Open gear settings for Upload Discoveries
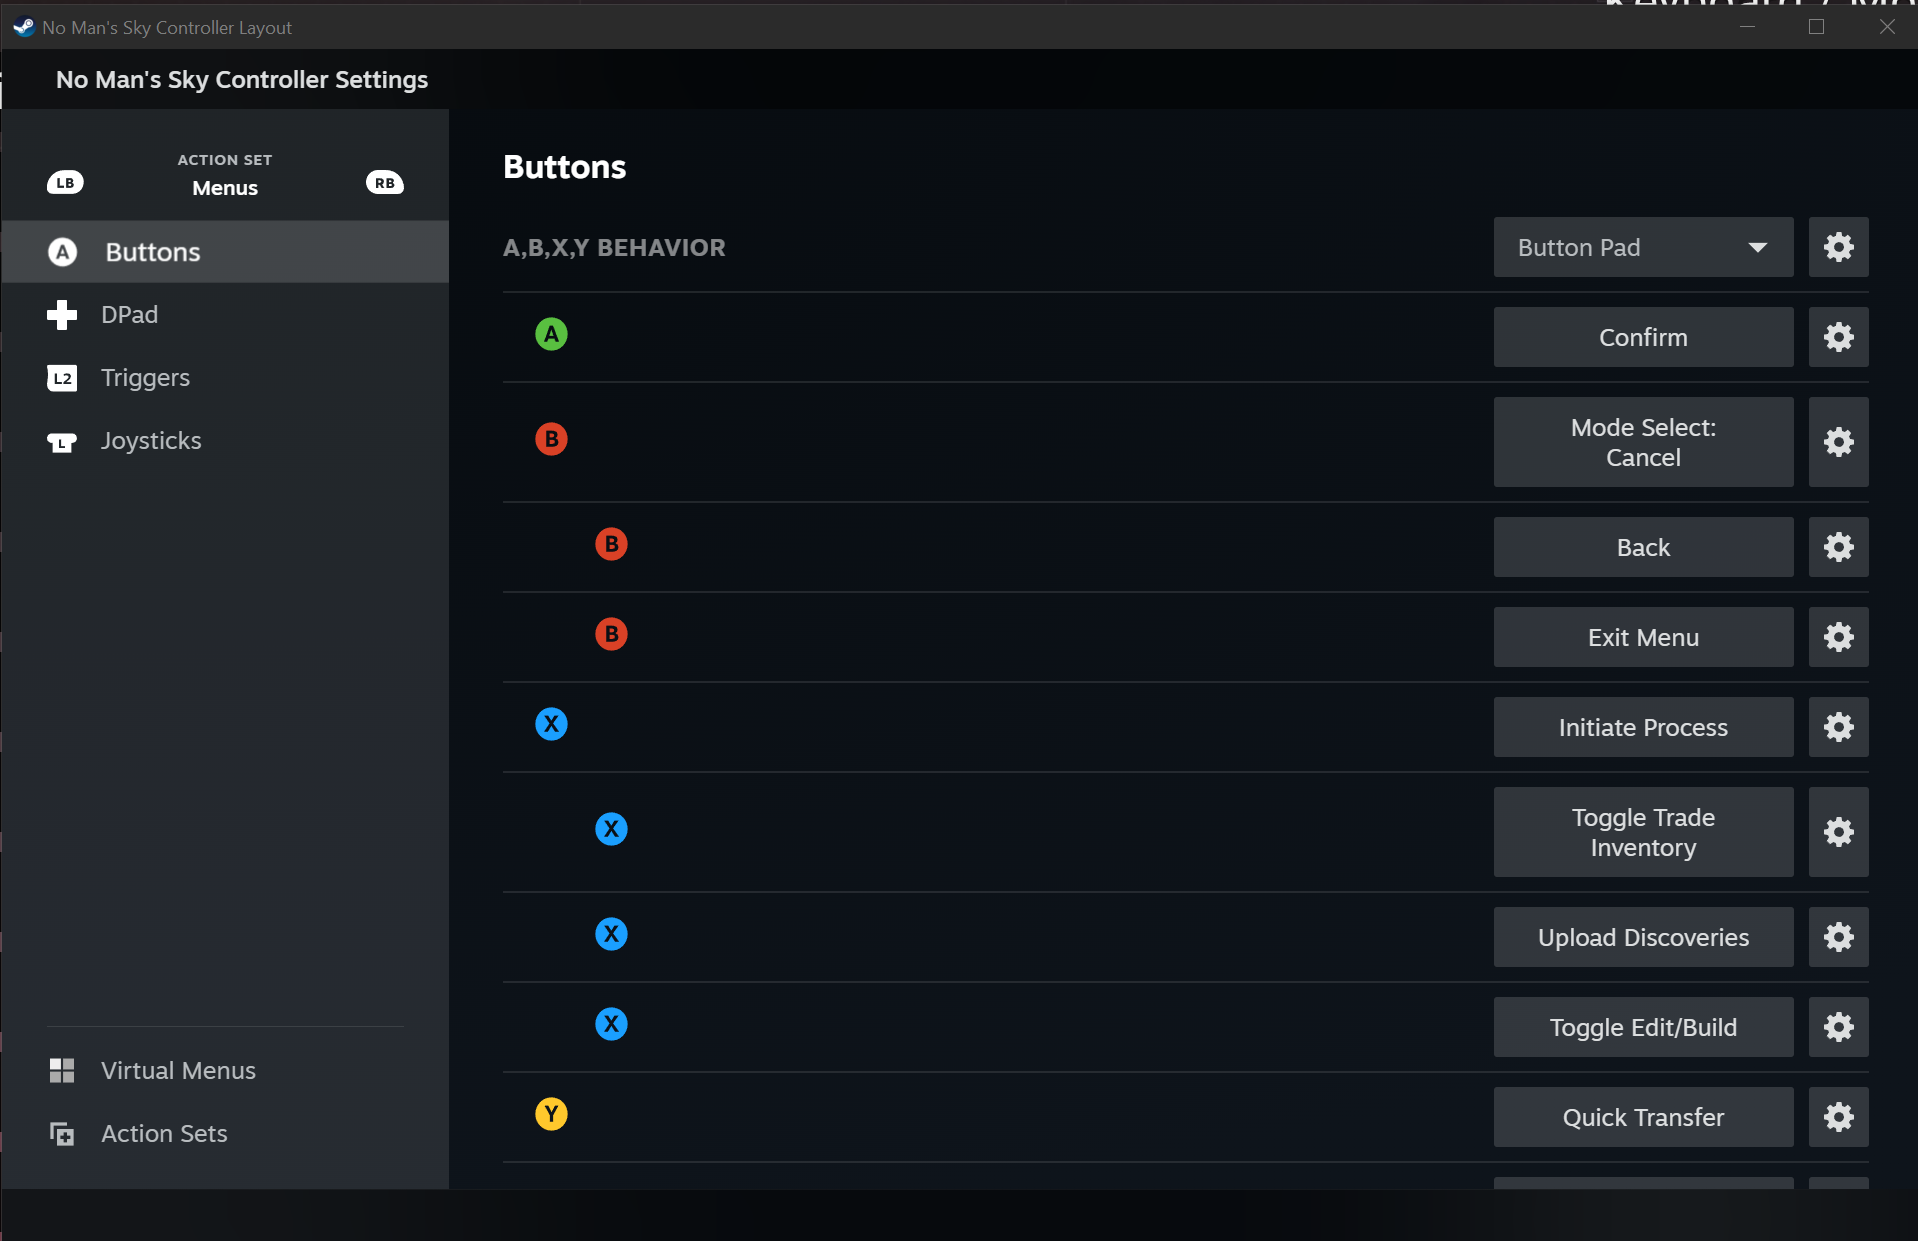The width and height of the screenshot is (1918, 1241). pos(1838,937)
